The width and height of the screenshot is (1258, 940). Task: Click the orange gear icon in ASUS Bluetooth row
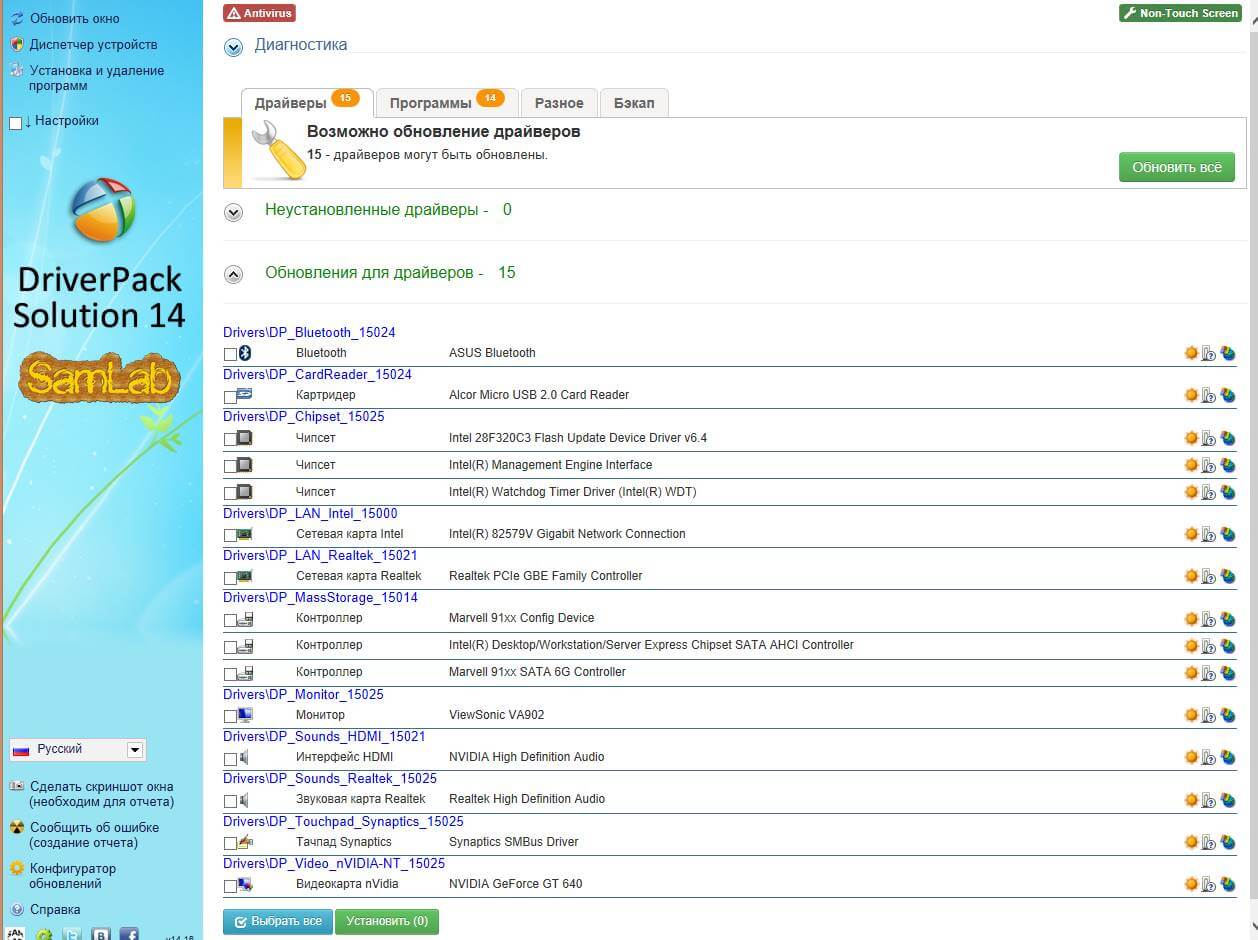point(1191,353)
